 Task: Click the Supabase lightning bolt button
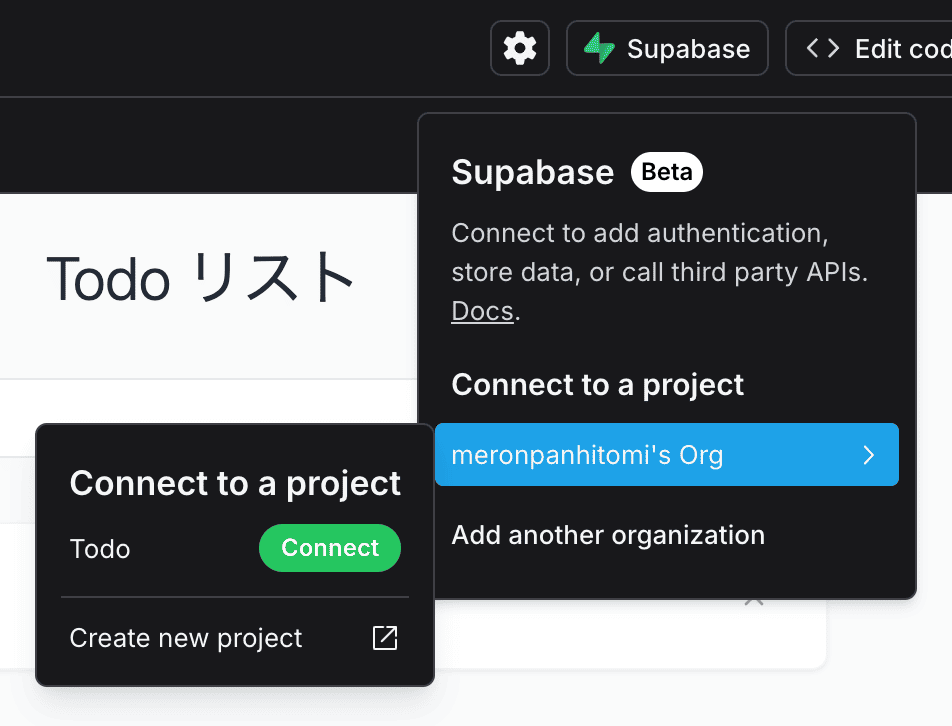[667, 49]
